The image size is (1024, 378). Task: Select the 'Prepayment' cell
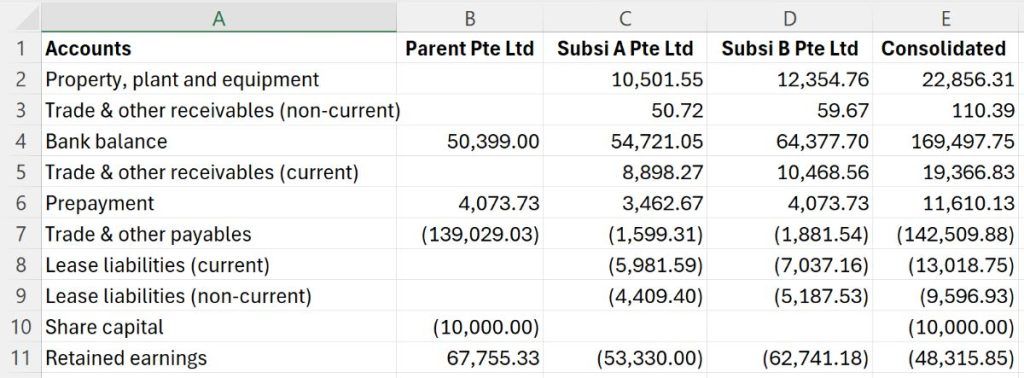(219, 203)
